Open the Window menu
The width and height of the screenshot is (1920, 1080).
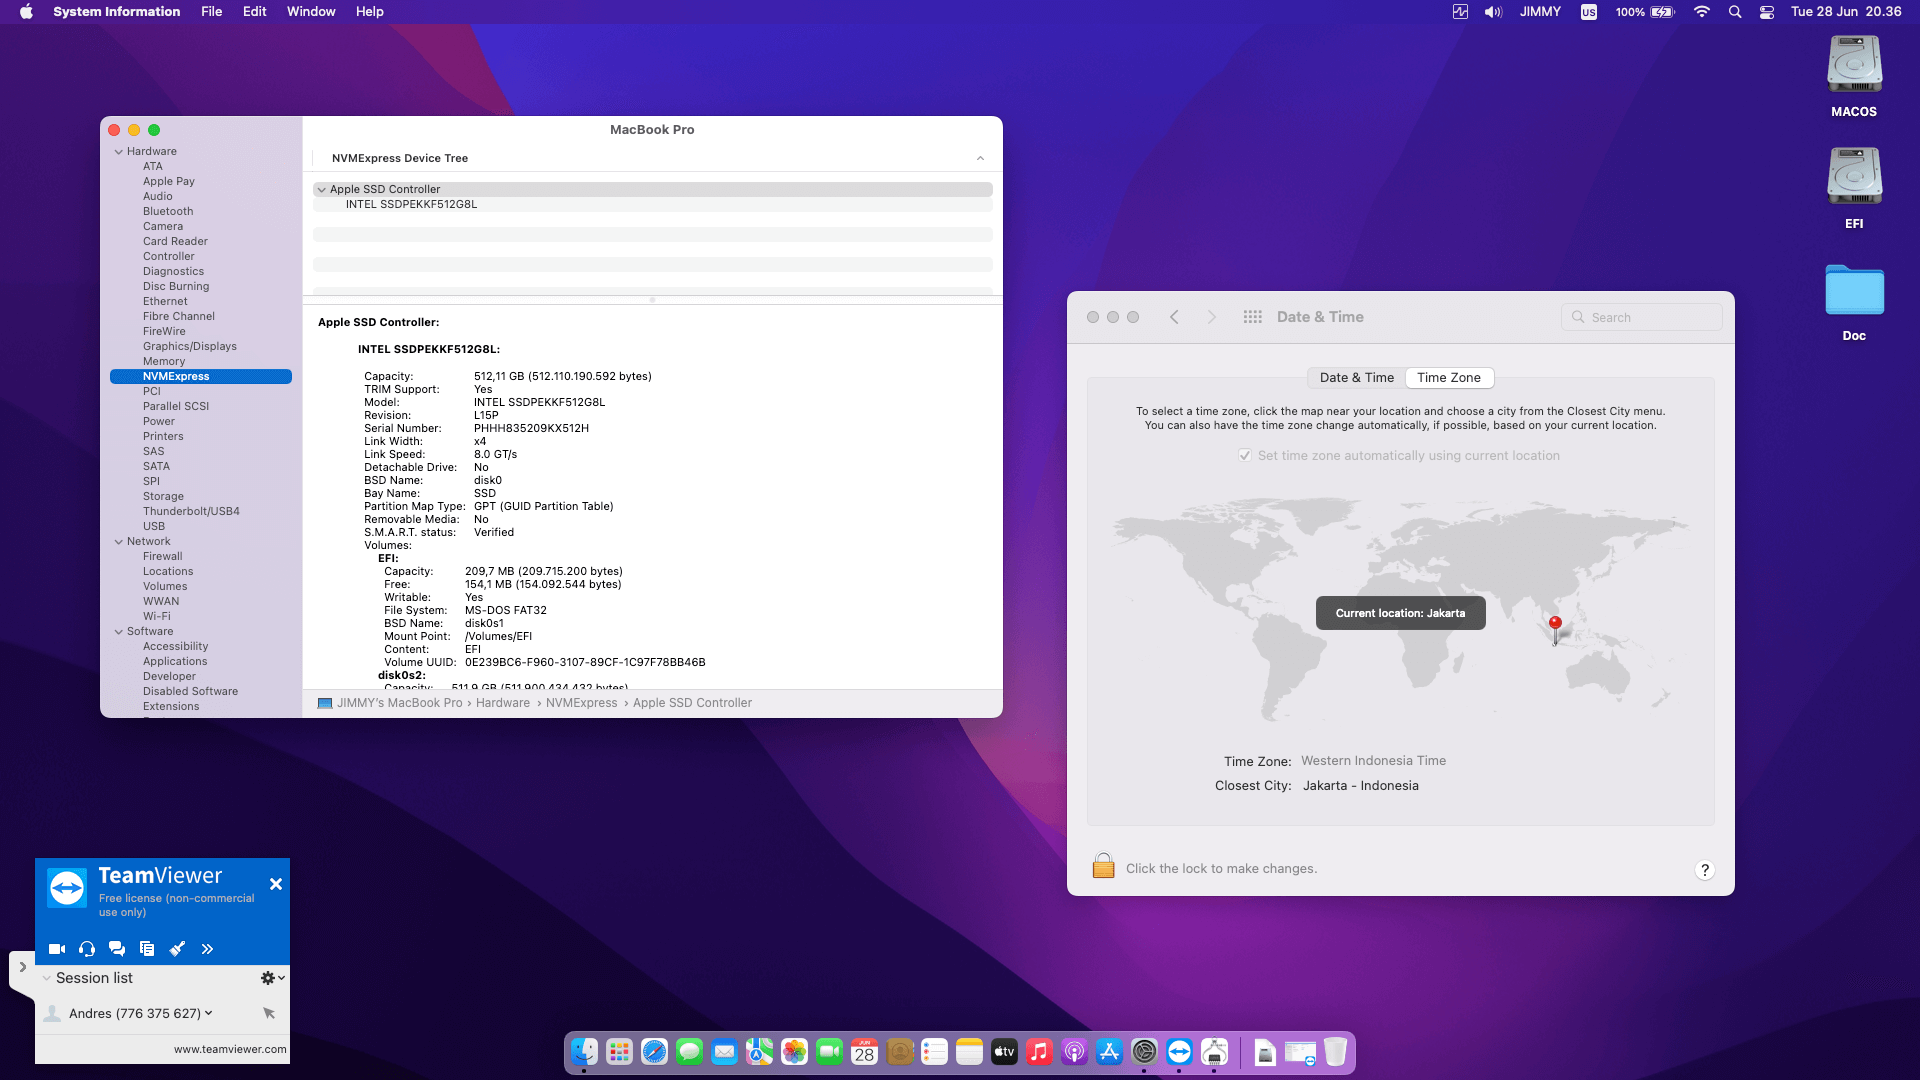[x=311, y=12]
